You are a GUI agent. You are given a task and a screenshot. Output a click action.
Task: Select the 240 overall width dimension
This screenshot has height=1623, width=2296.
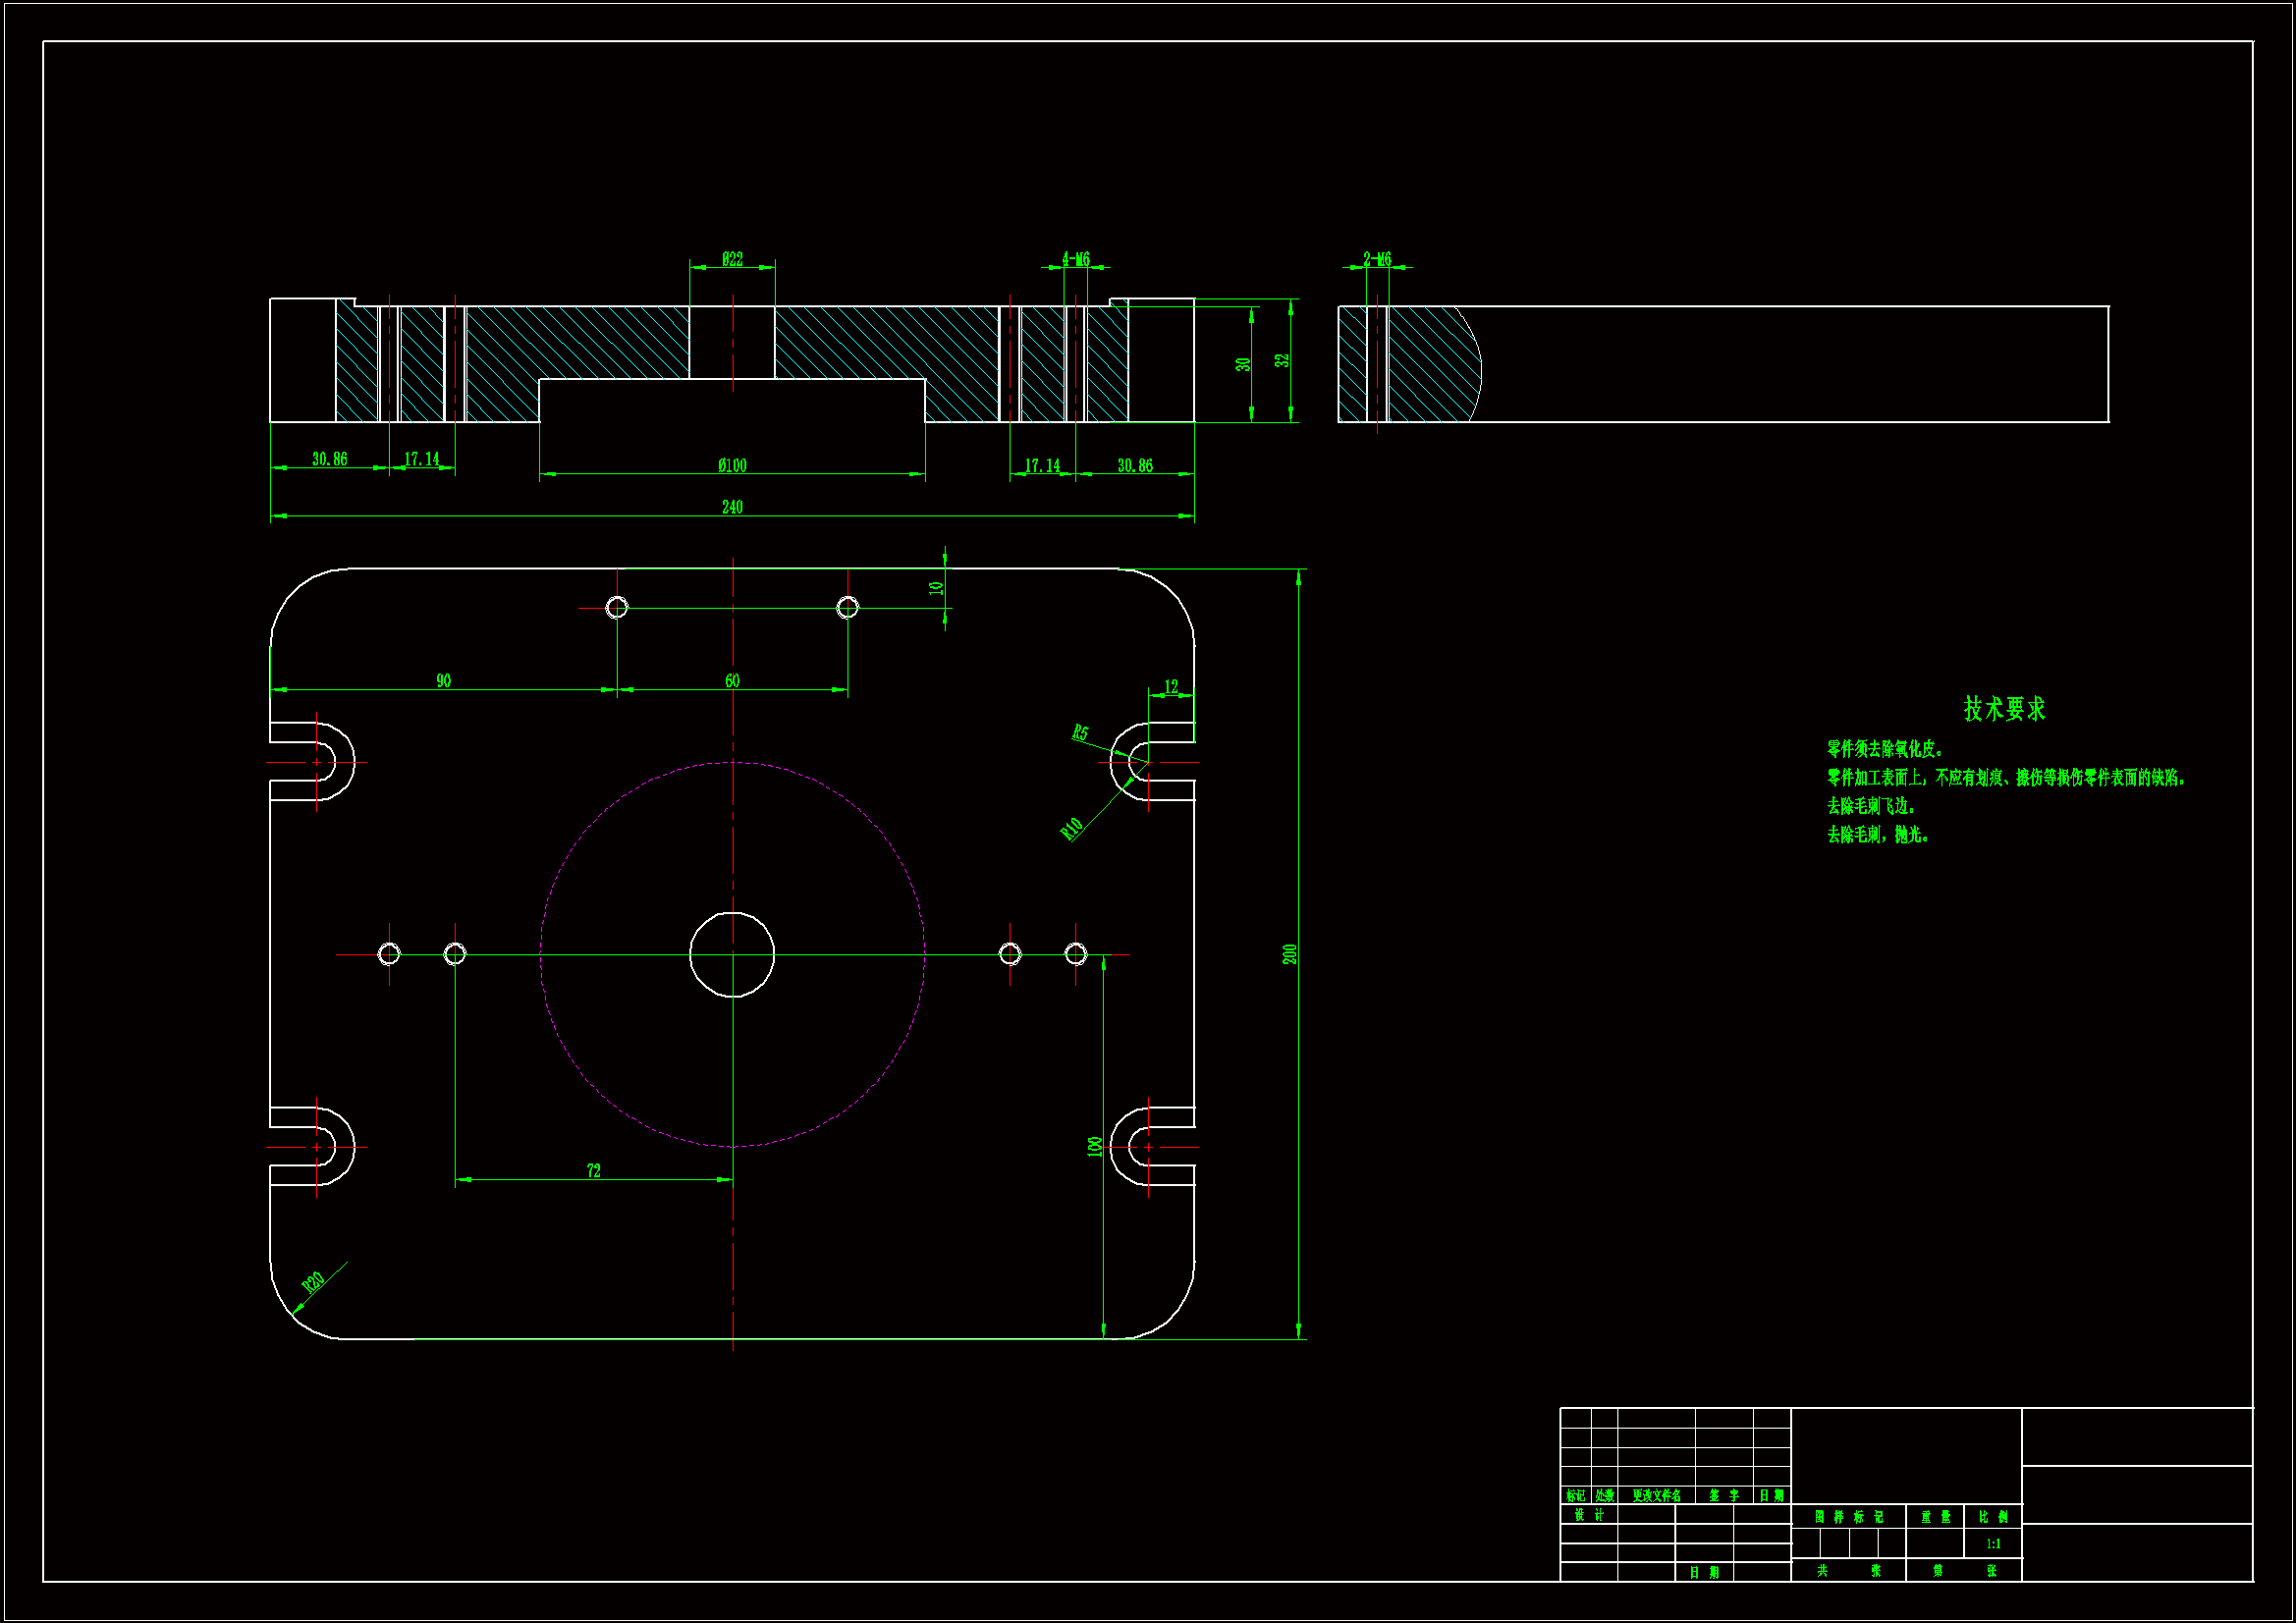732,507
